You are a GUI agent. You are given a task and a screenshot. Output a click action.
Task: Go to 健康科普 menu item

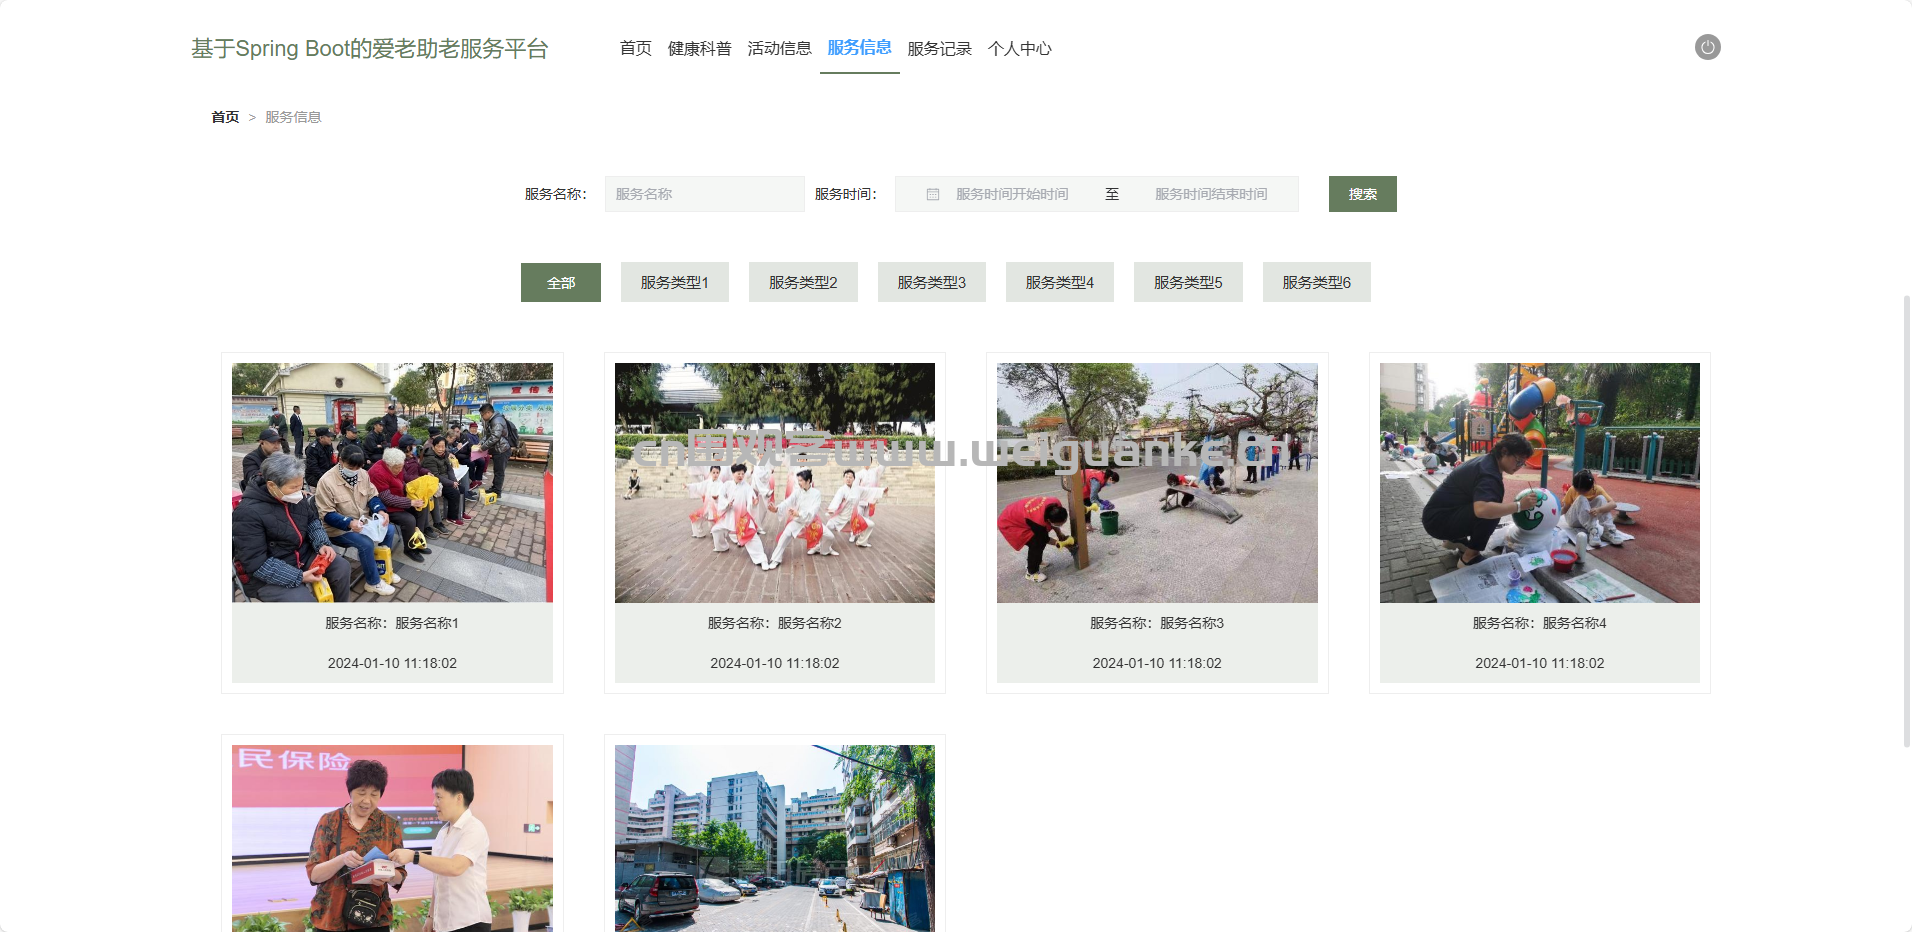pyautogui.click(x=699, y=49)
